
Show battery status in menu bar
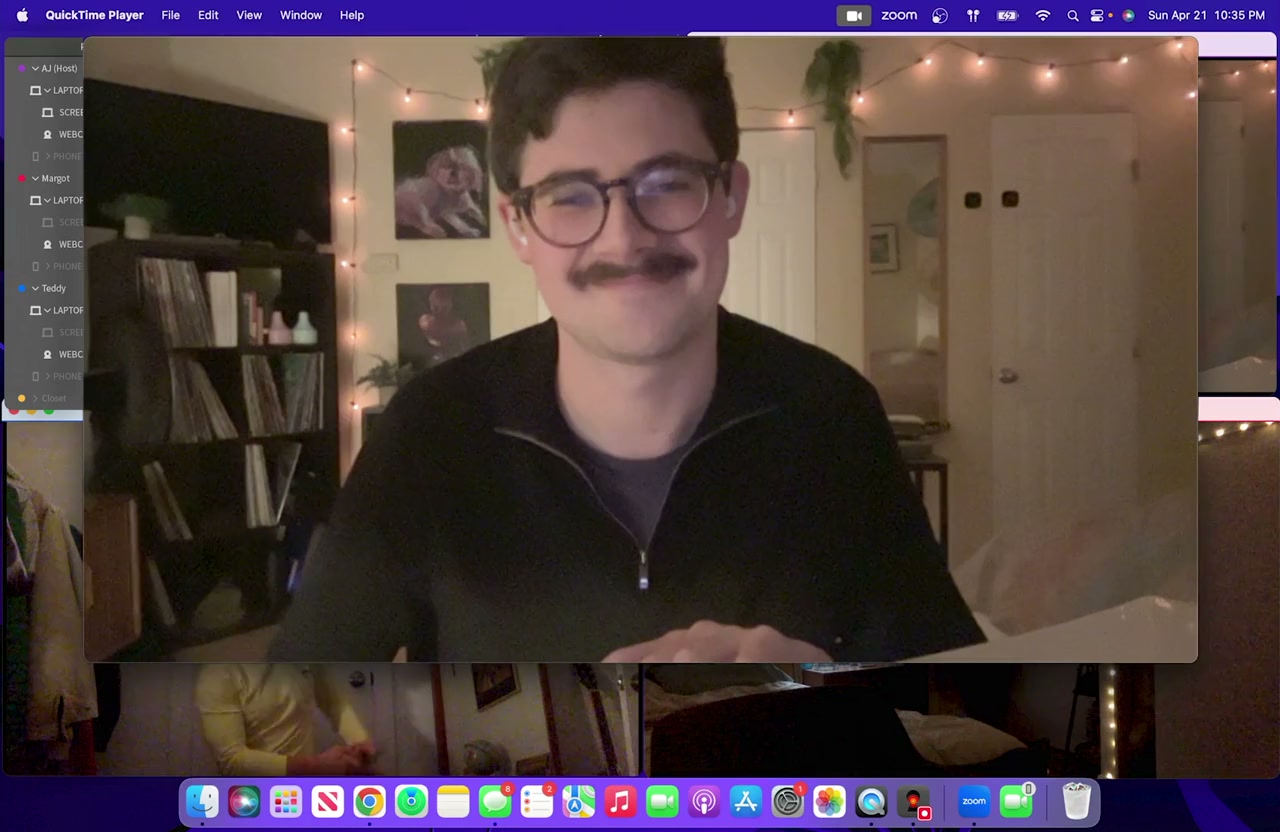click(x=1007, y=15)
